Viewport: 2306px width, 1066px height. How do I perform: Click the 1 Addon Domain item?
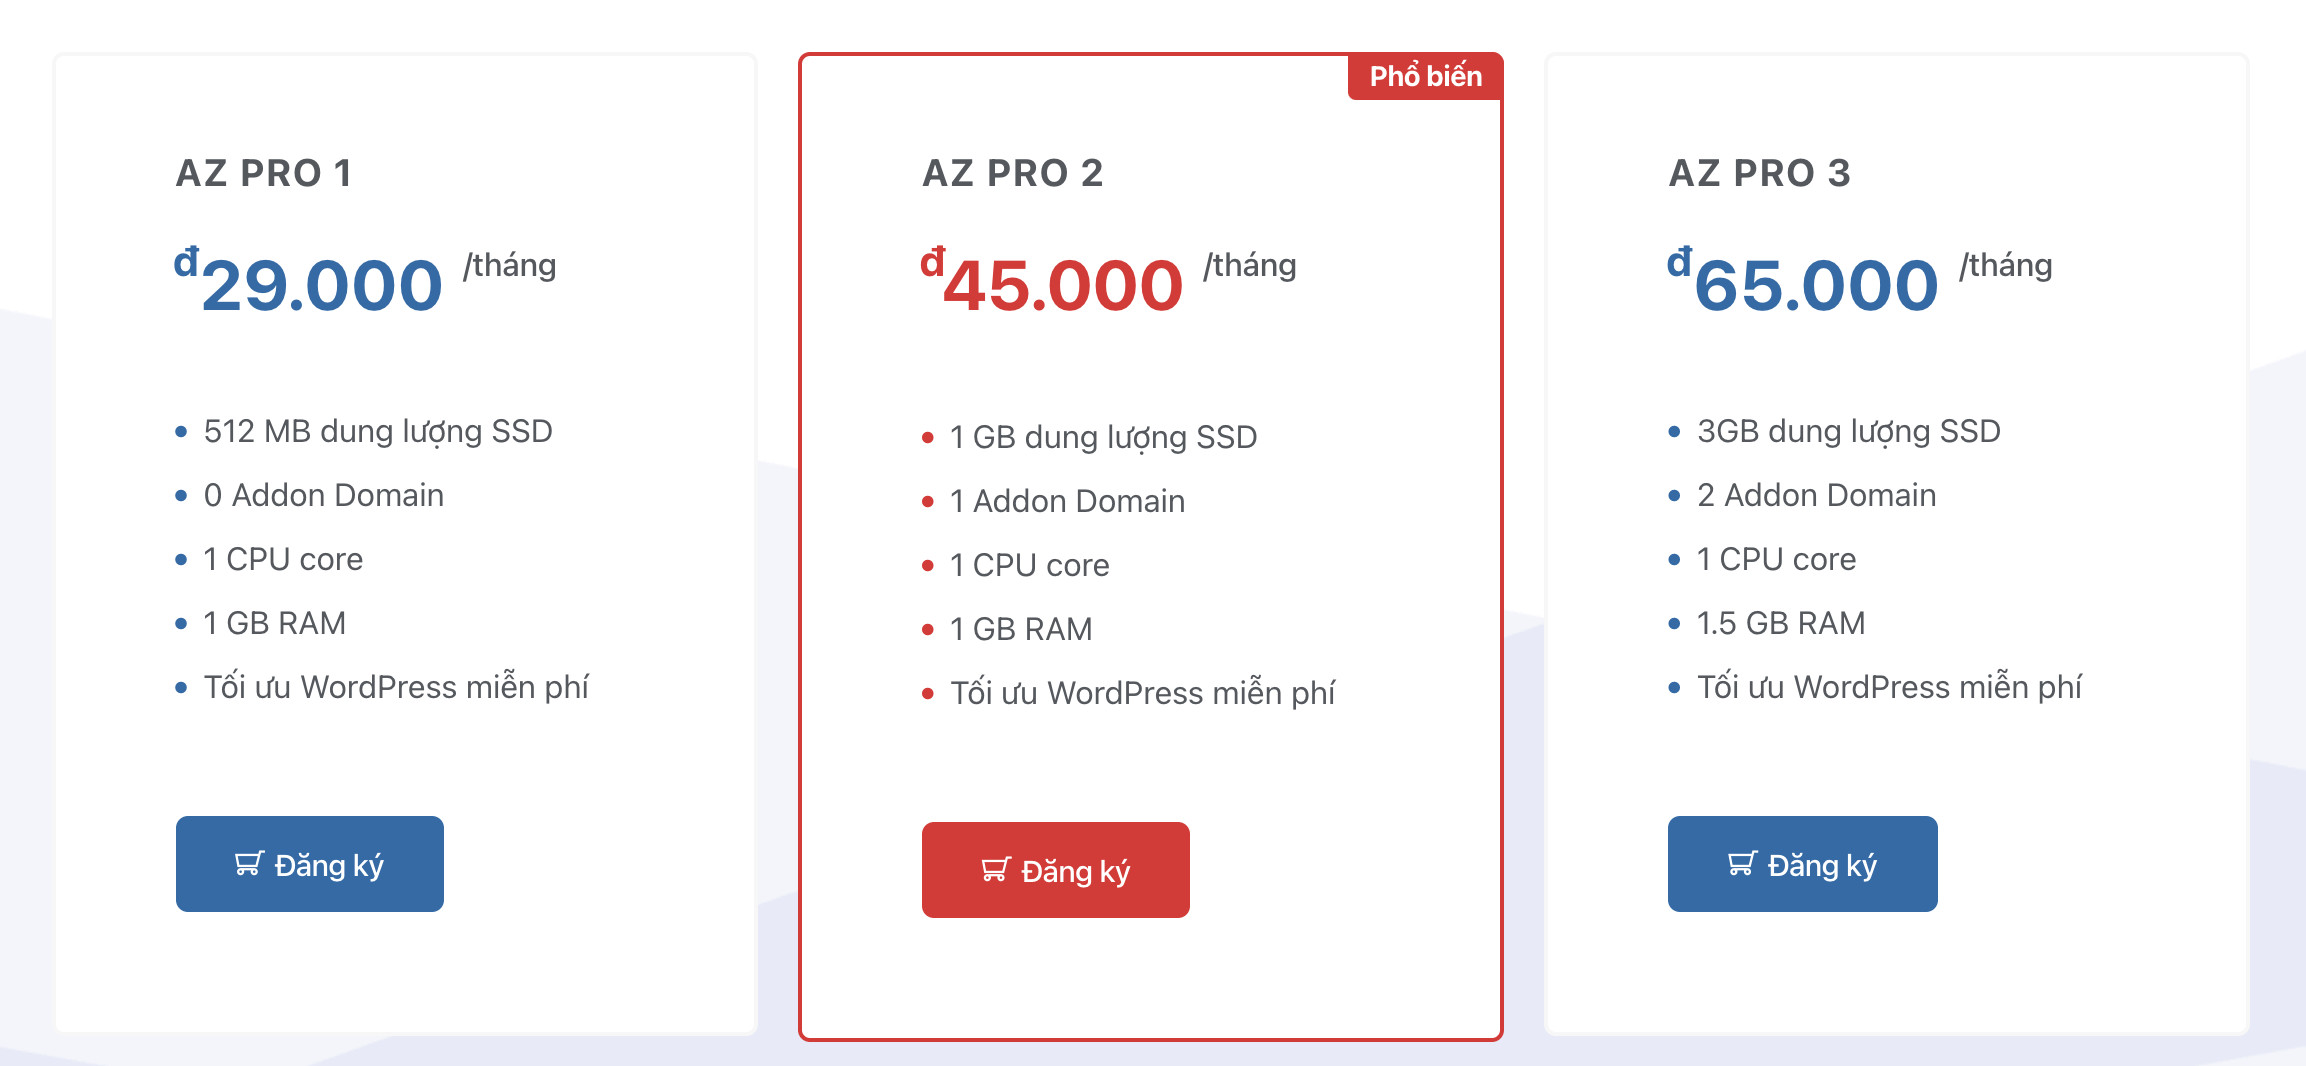coord(1068,501)
